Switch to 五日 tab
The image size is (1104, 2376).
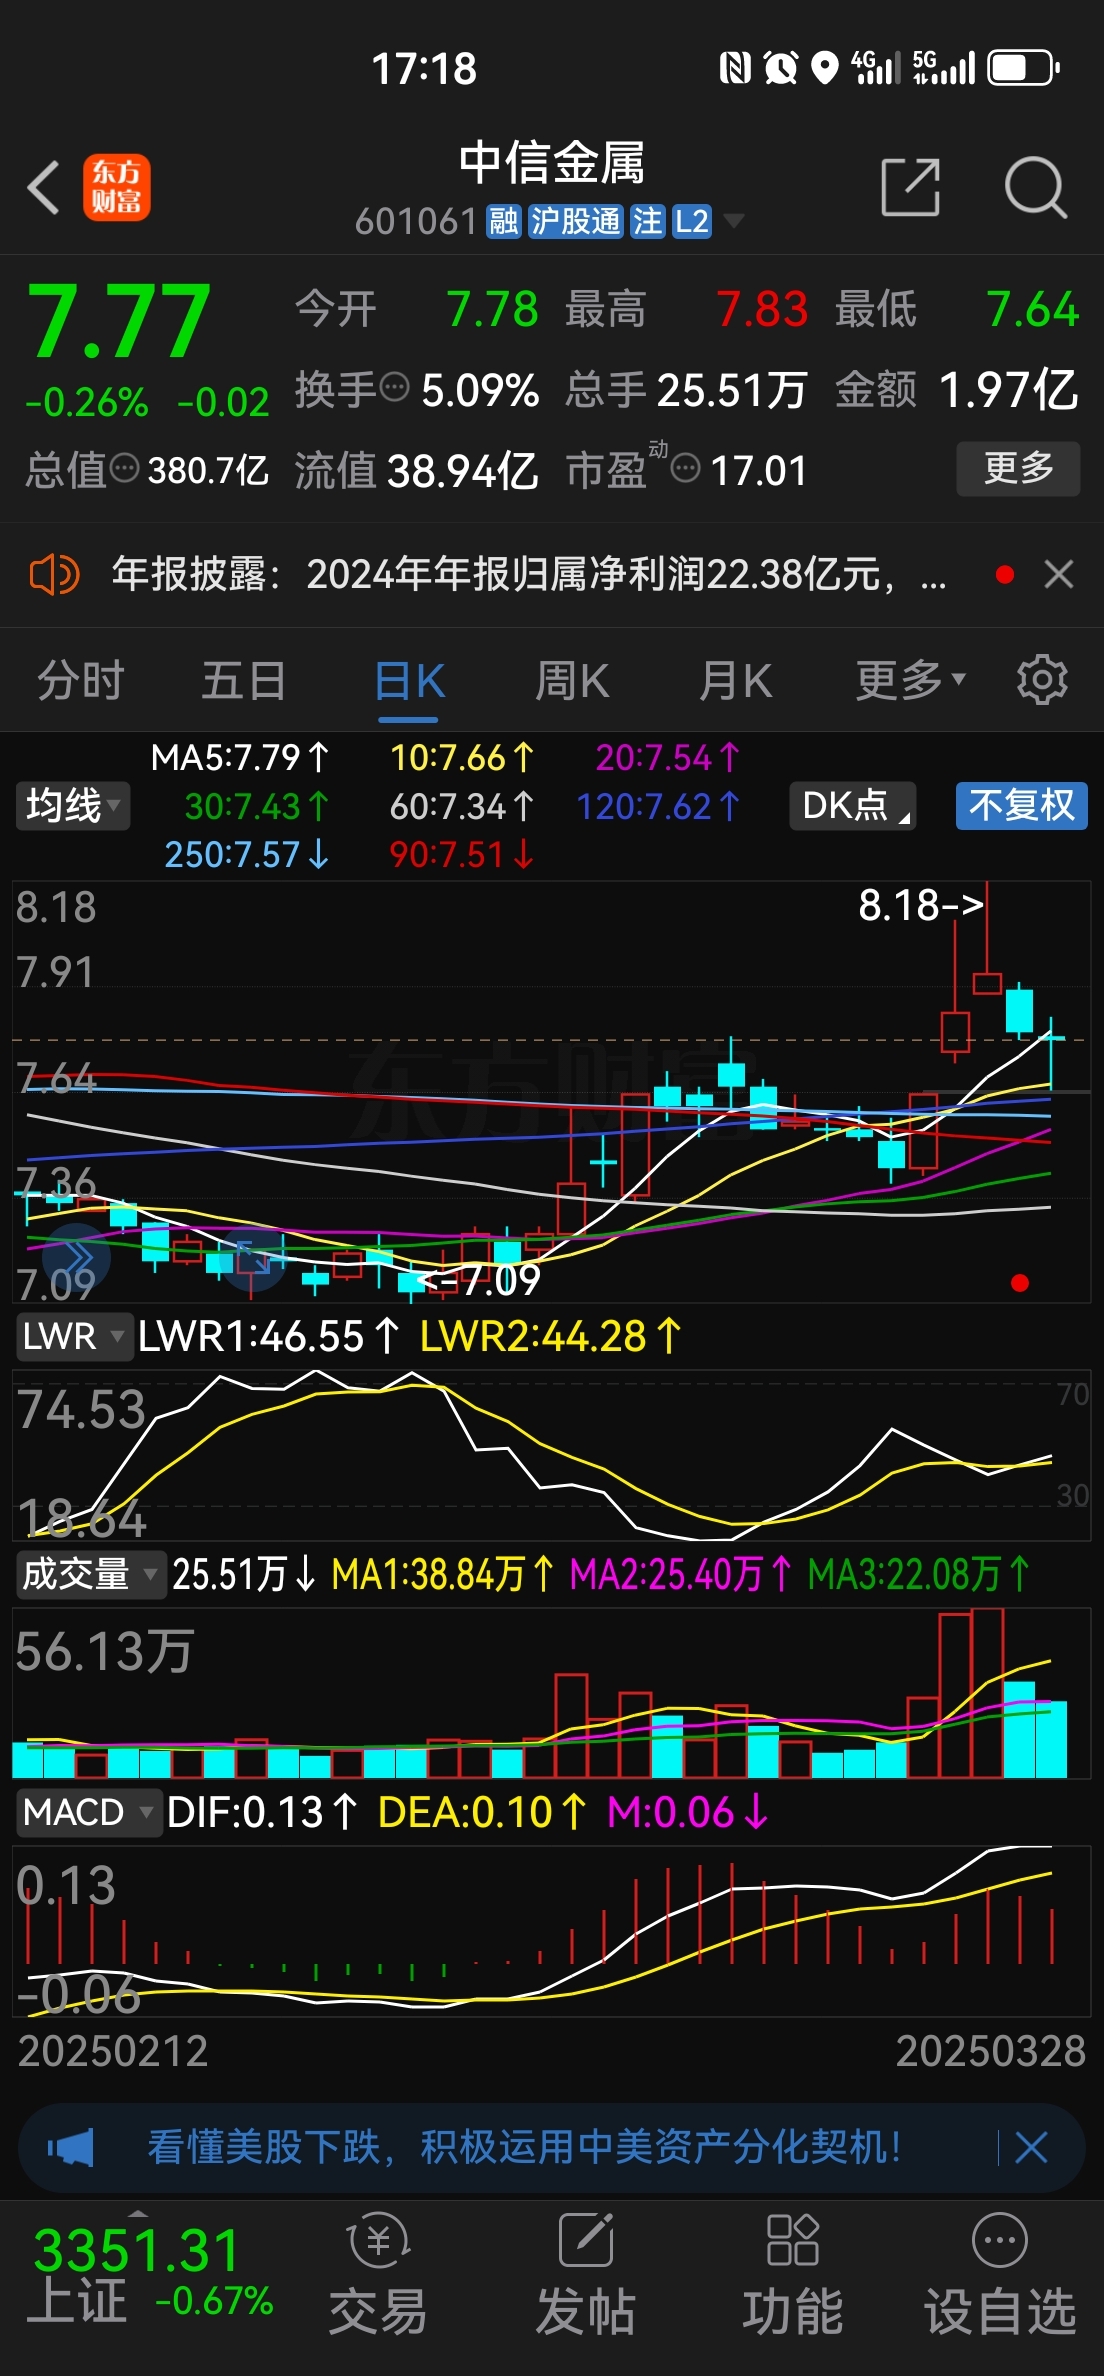(x=244, y=681)
